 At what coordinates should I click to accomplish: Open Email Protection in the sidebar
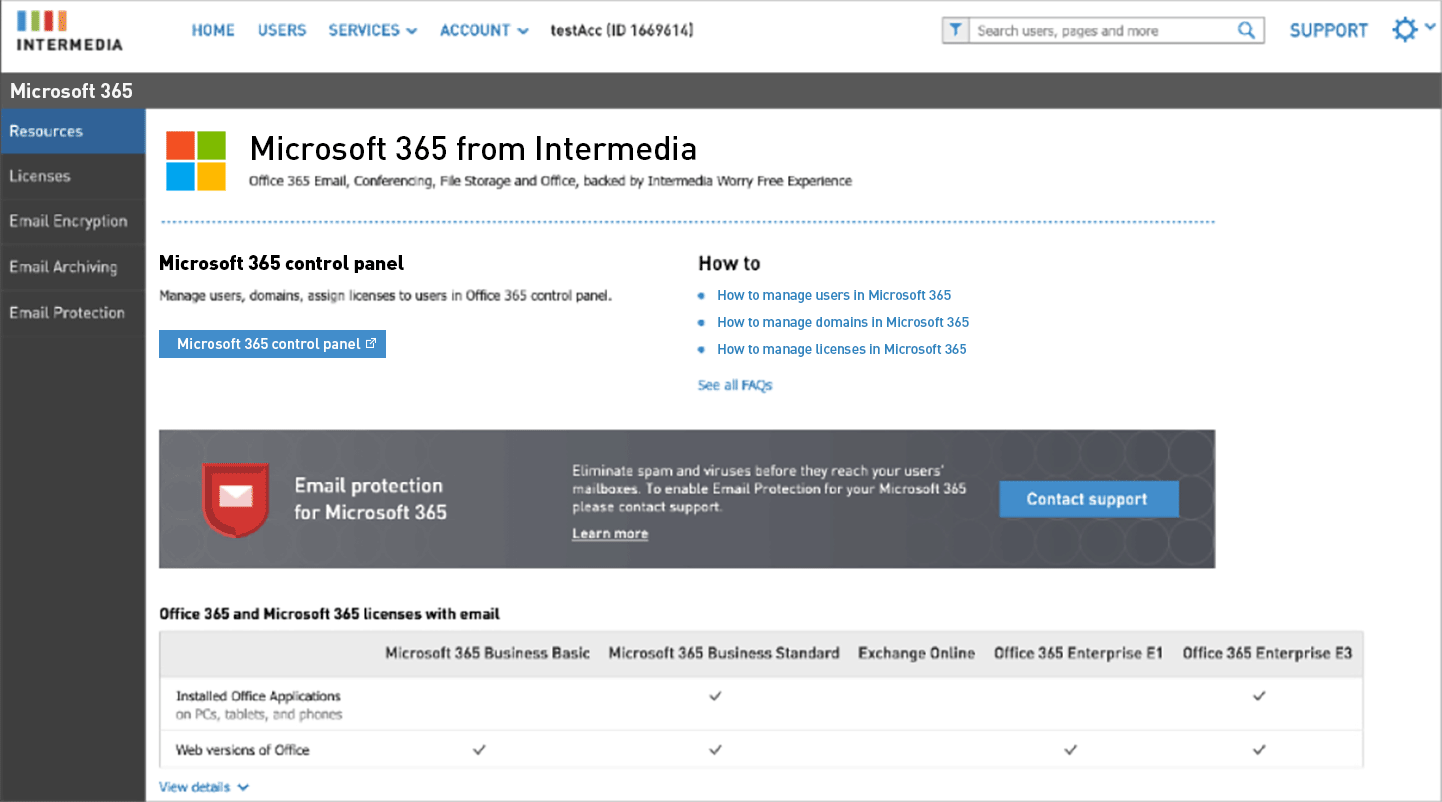[73, 313]
